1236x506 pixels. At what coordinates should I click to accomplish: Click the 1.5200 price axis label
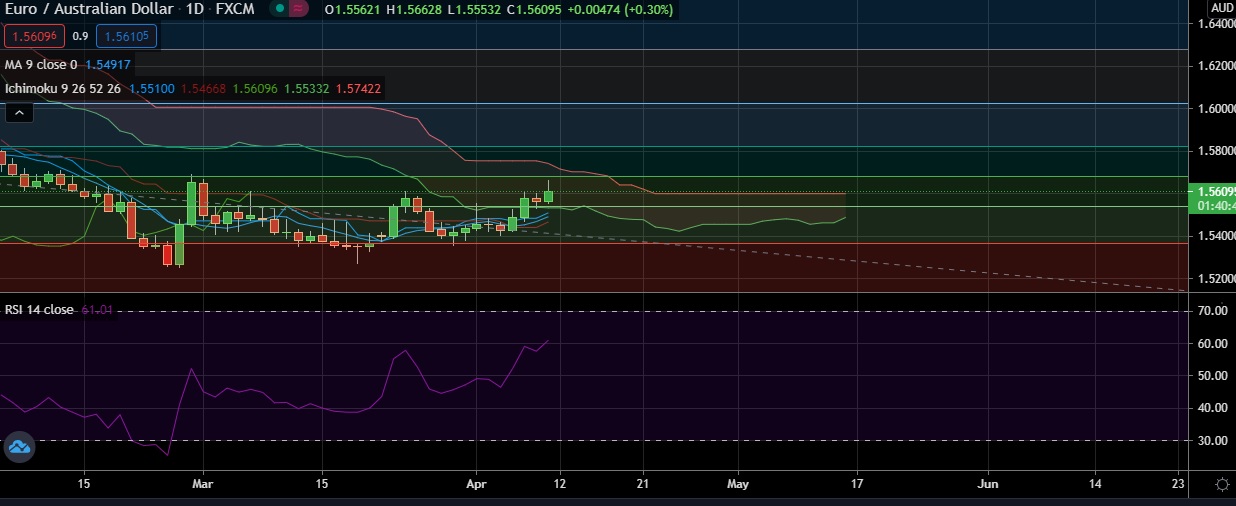(x=1216, y=278)
